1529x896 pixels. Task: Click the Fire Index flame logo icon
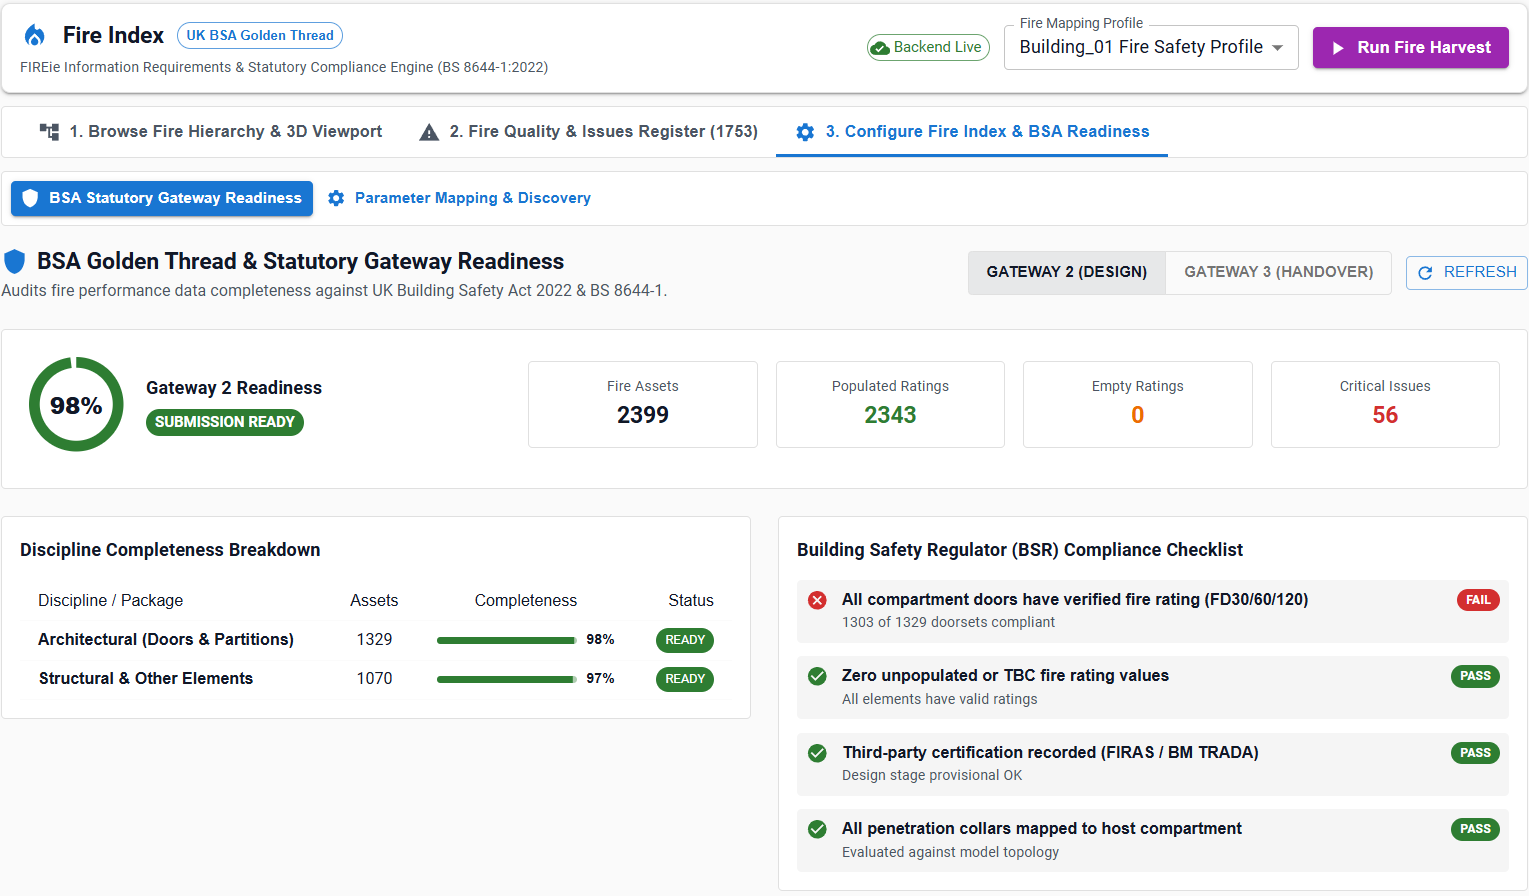point(35,35)
